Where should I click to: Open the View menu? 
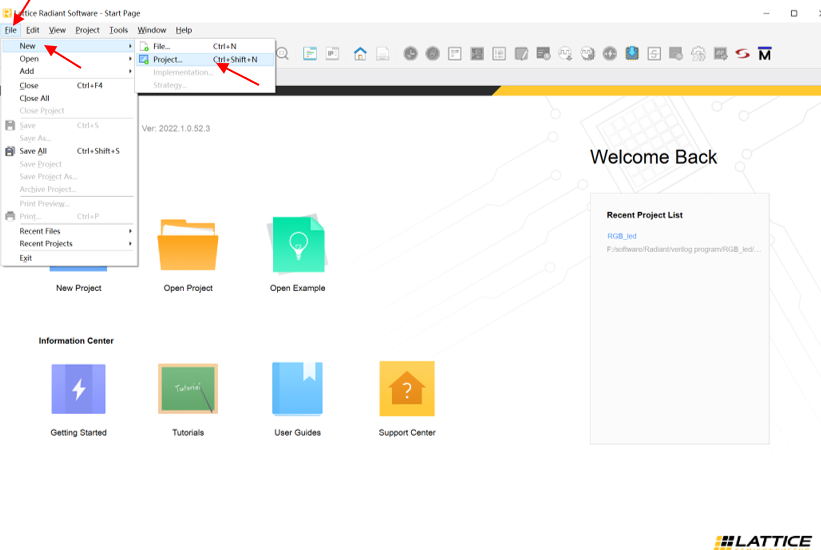[57, 30]
